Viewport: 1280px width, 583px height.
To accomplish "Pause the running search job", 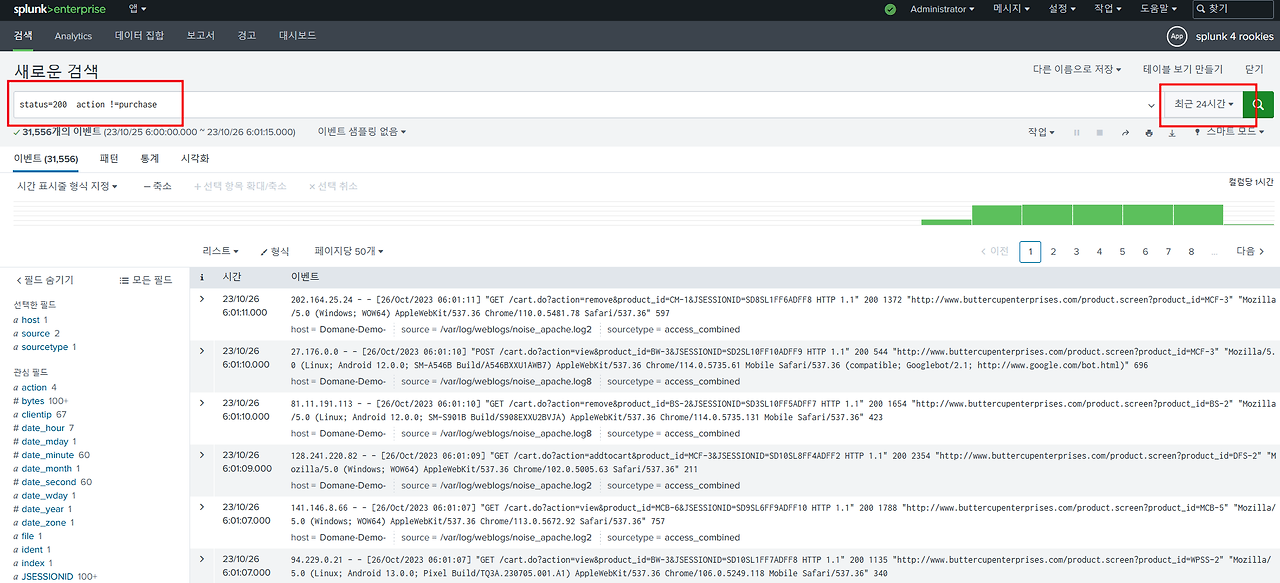I will pos(1077,132).
